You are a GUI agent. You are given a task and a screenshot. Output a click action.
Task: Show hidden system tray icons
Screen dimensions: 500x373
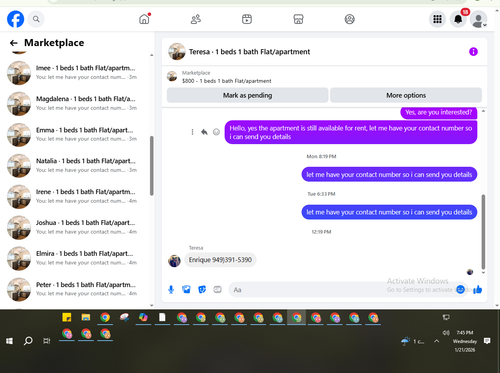(437, 341)
